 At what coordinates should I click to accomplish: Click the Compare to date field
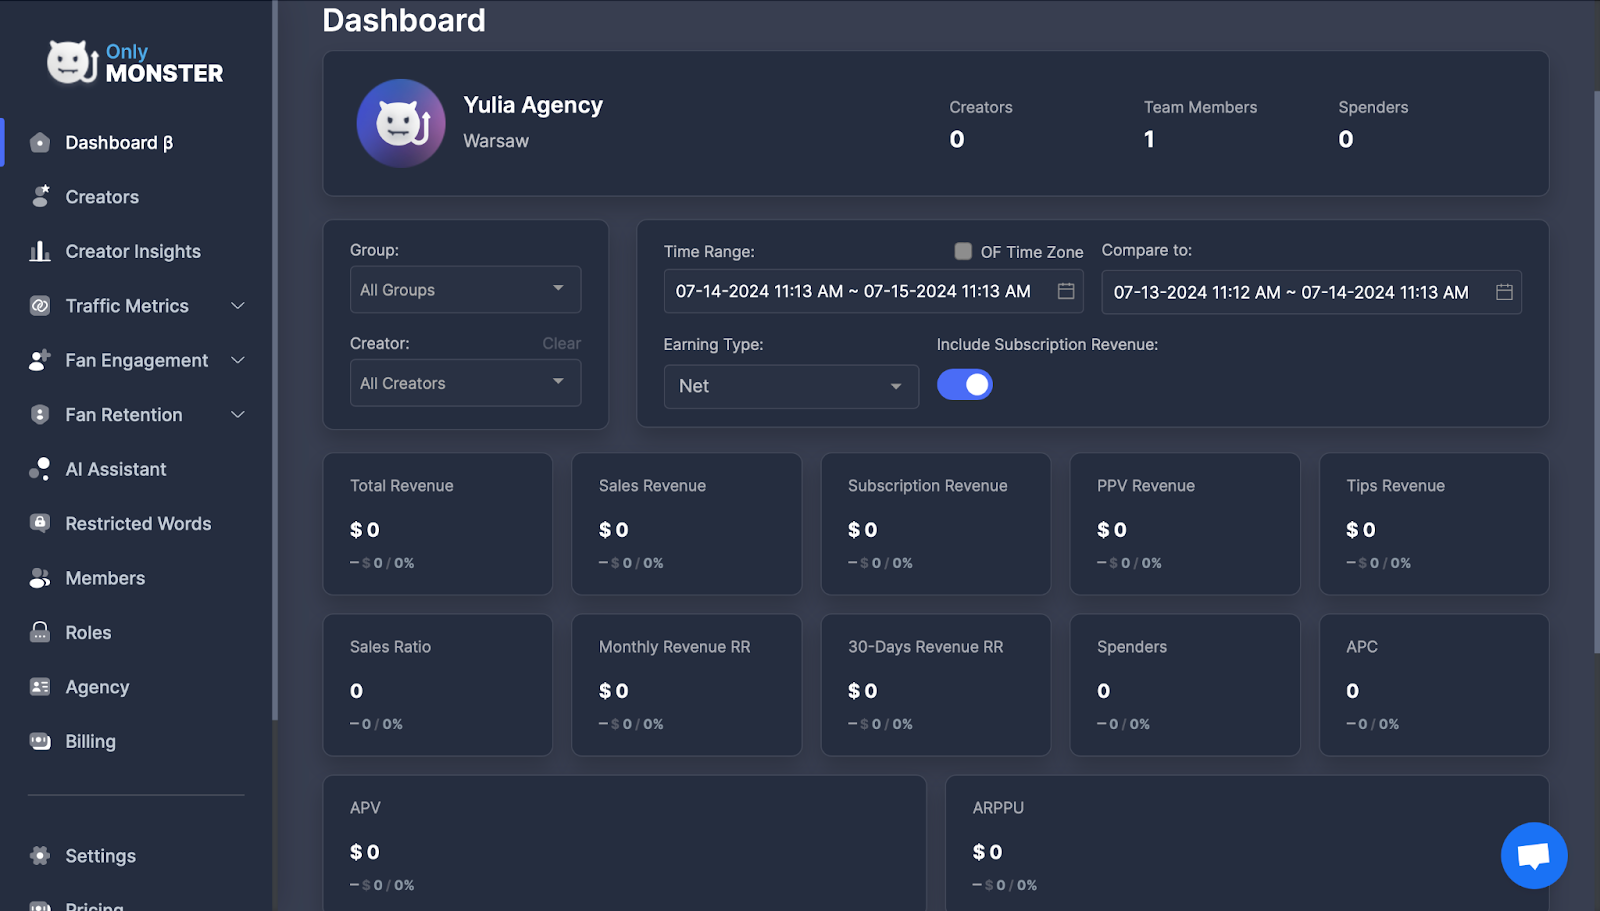click(x=1311, y=292)
